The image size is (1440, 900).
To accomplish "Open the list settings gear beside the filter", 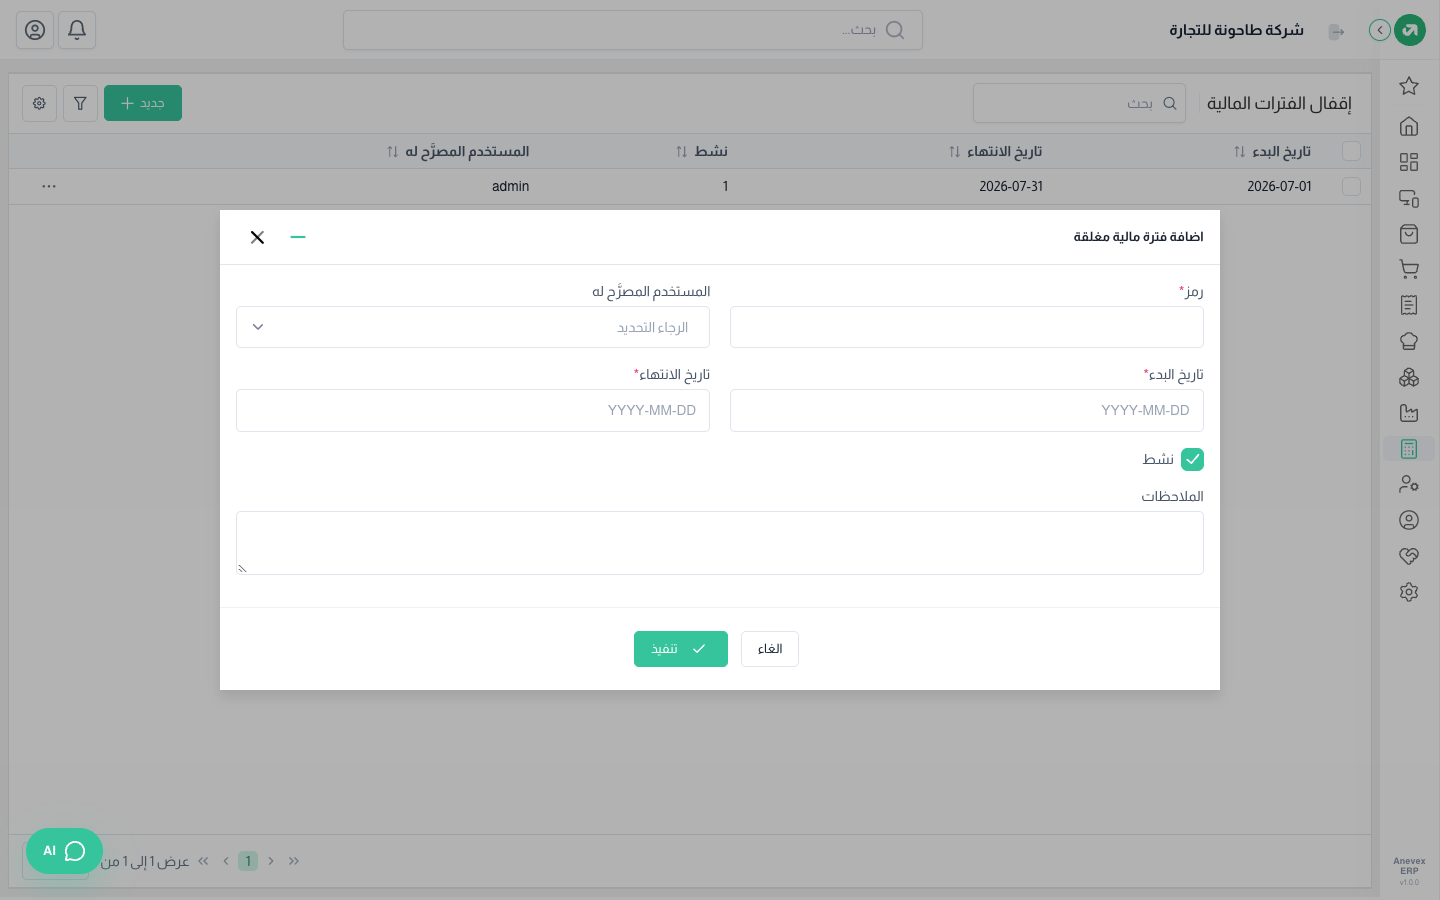I will coord(39,103).
